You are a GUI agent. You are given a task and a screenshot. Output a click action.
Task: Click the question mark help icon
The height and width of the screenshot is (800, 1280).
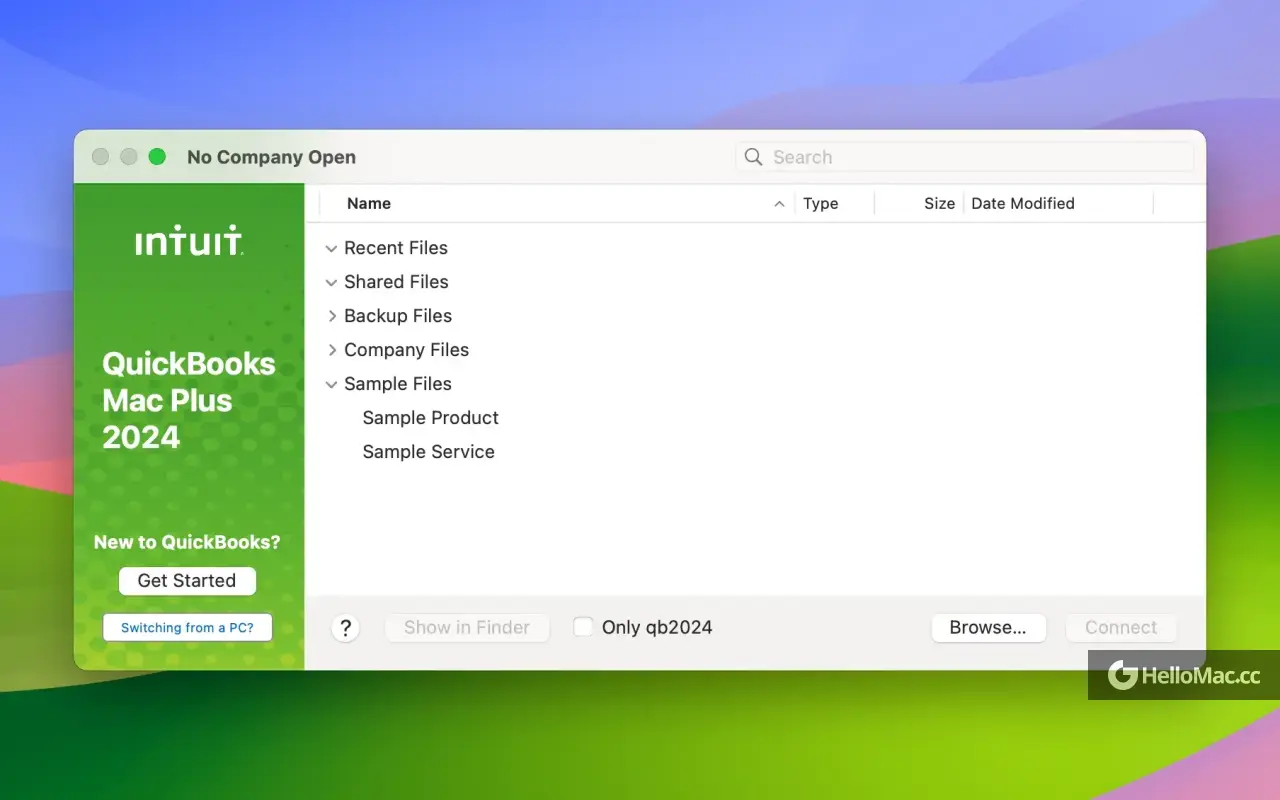pyautogui.click(x=345, y=628)
